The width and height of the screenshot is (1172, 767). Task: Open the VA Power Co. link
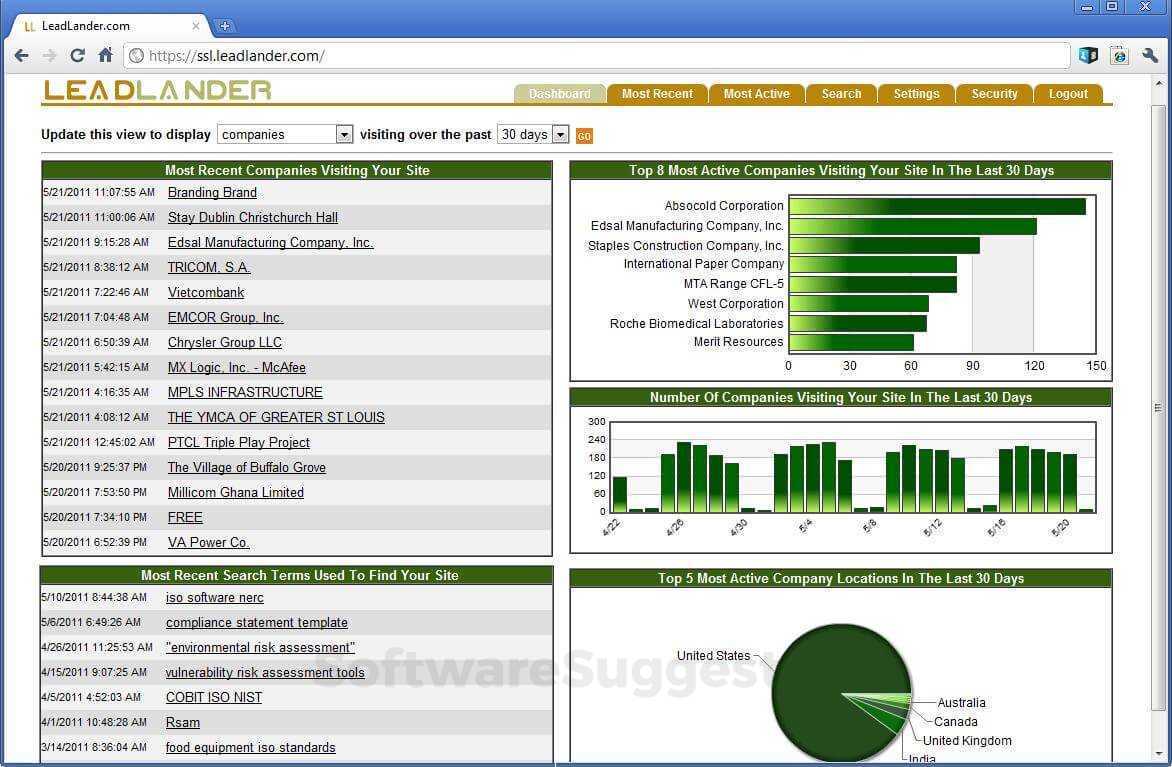click(x=209, y=542)
